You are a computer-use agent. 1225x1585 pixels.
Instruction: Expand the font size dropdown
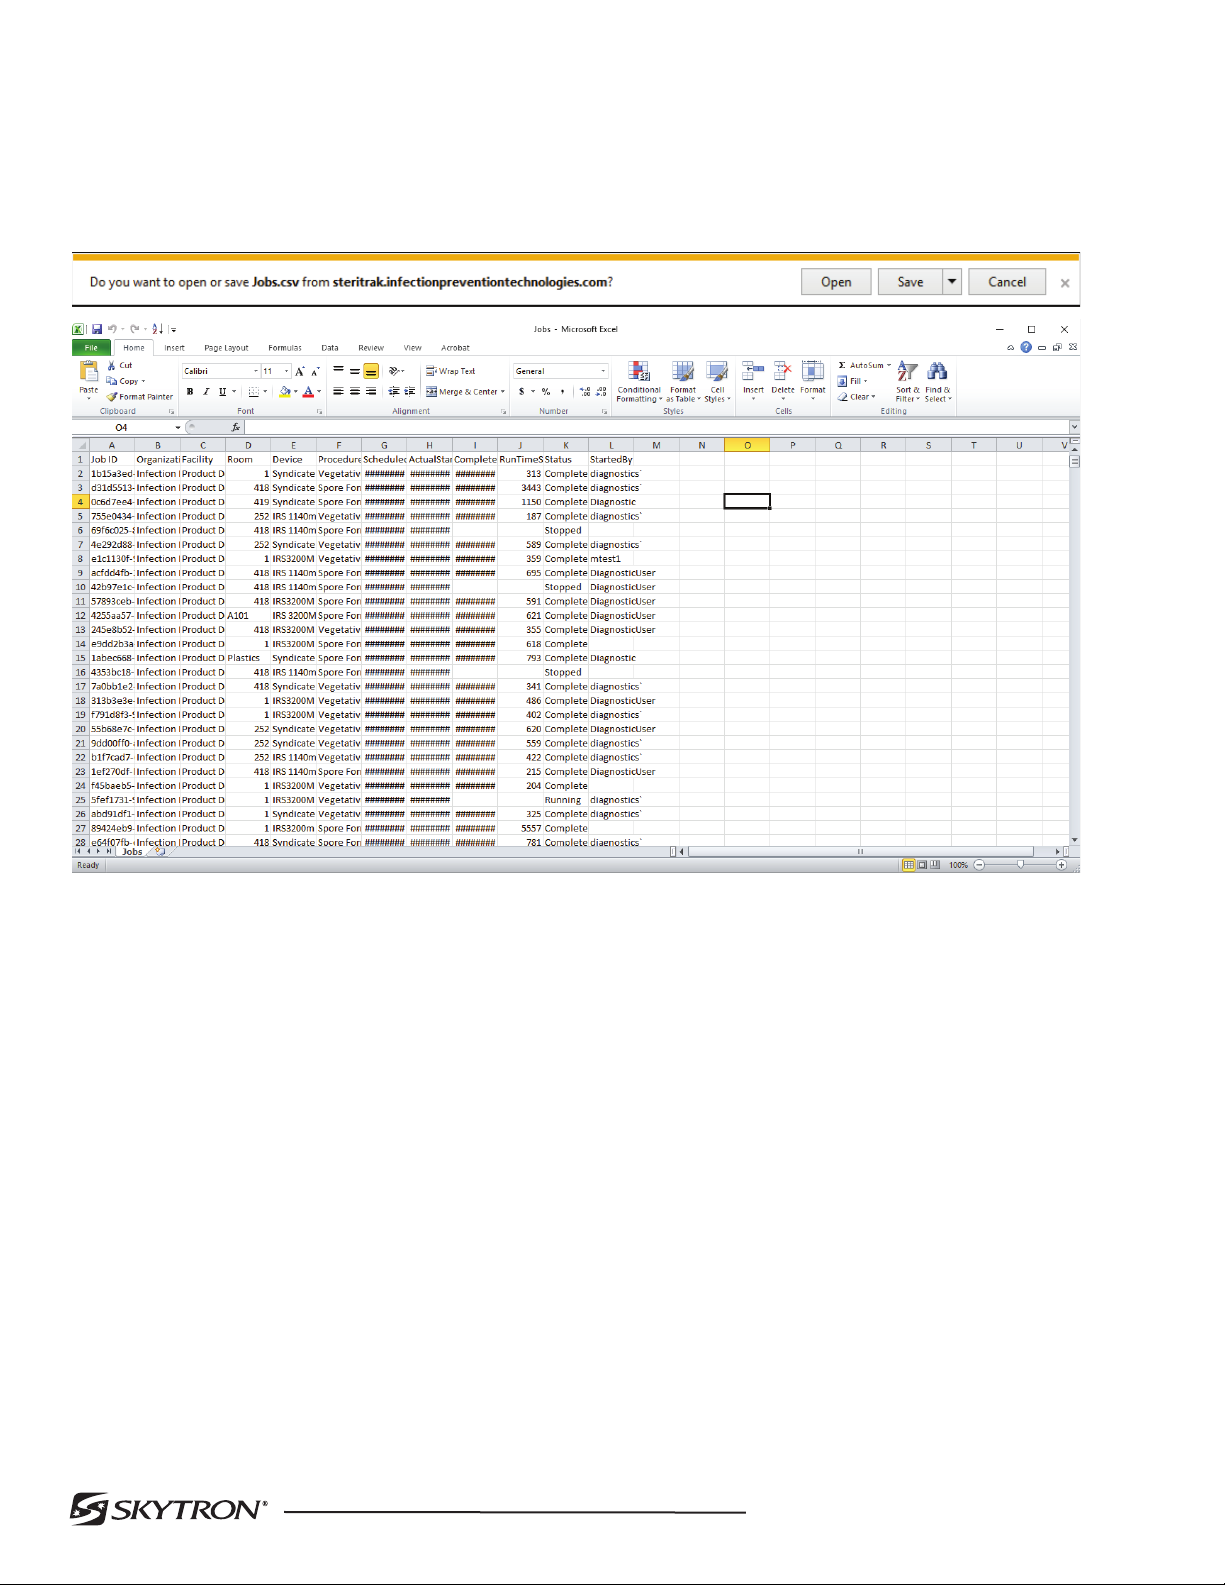(x=287, y=371)
